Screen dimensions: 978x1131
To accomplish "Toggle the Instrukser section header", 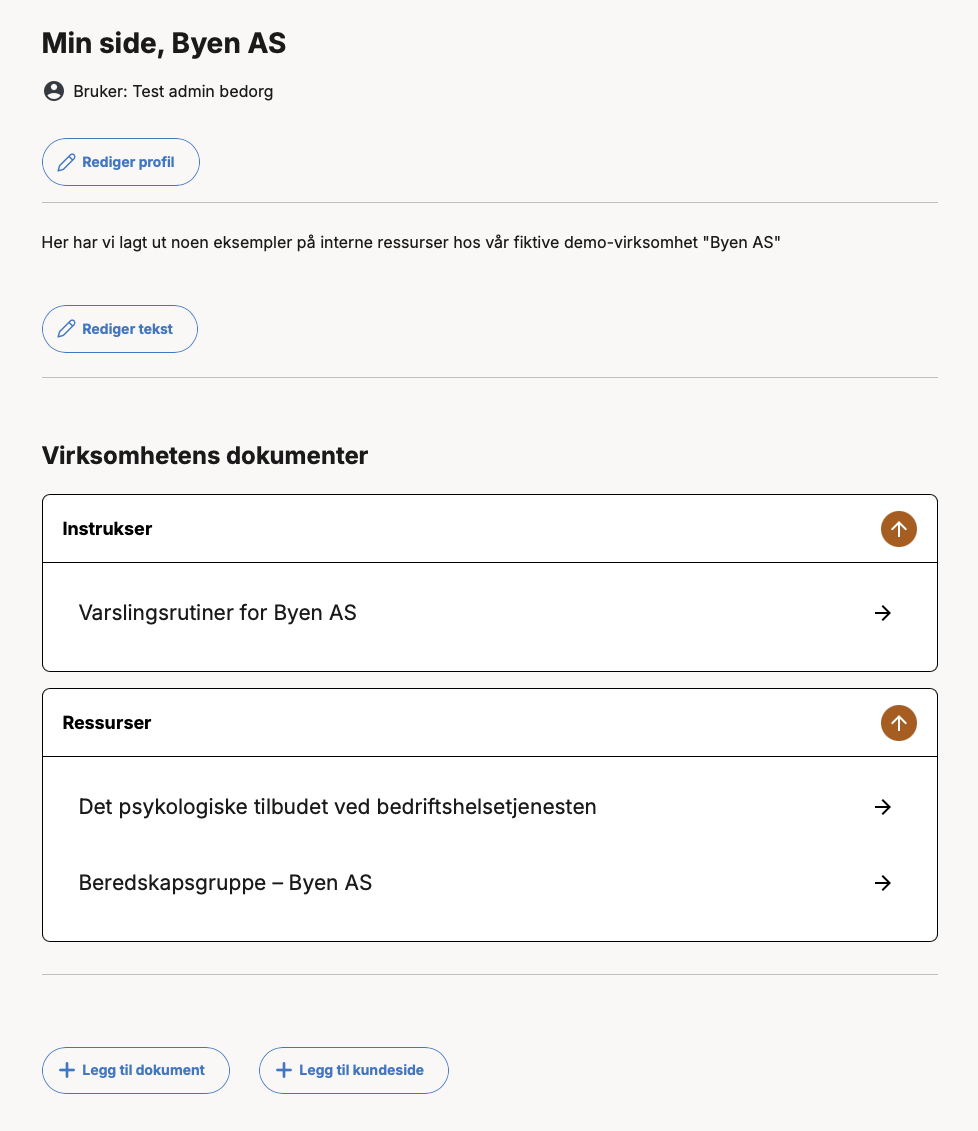I will click(490, 529).
